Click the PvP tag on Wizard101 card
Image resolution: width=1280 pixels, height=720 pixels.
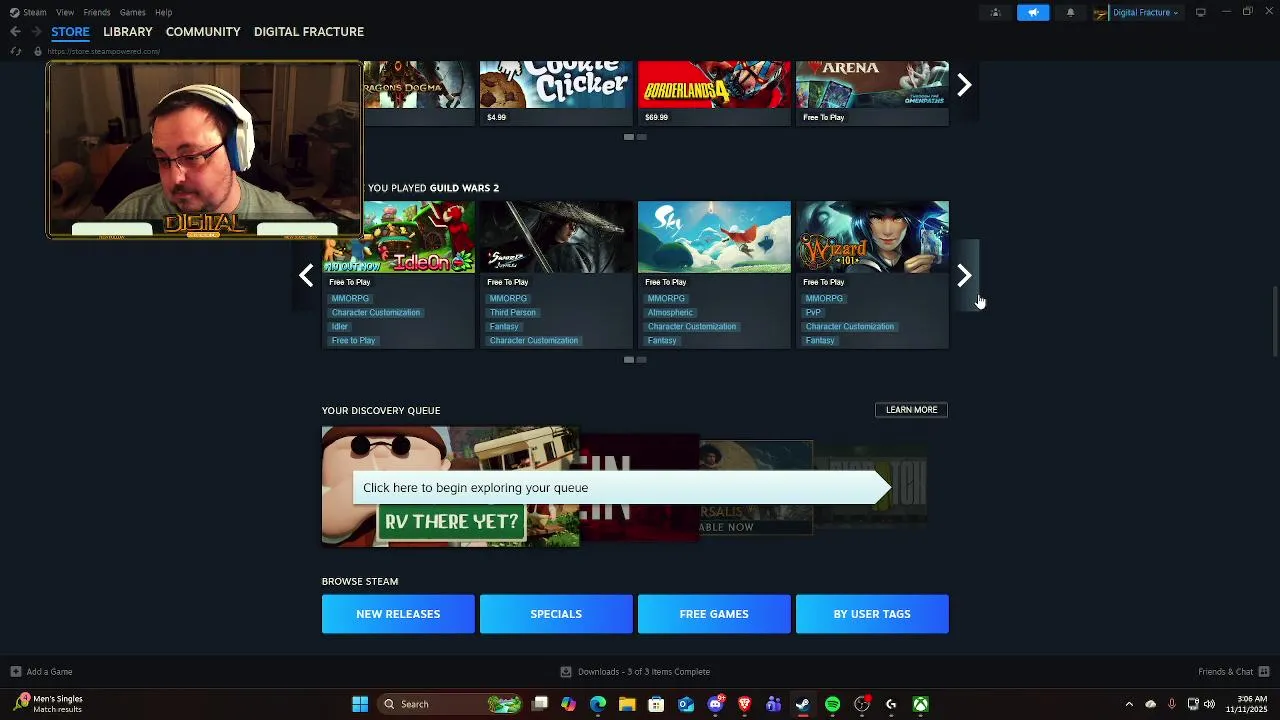[x=813, y=313]
